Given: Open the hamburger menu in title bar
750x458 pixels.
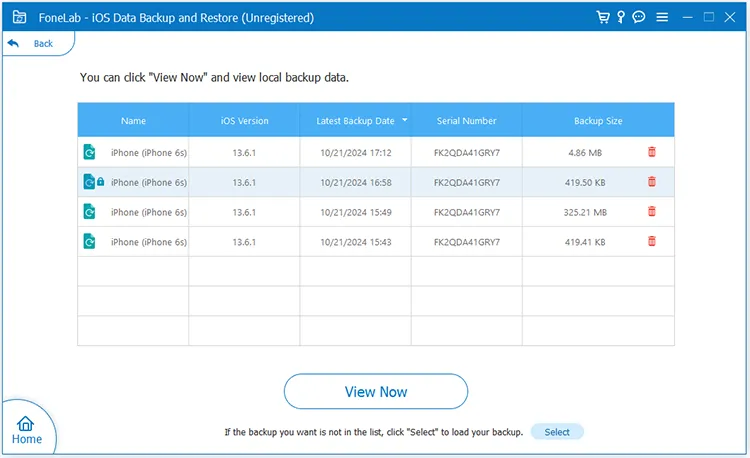Looking at the screenshot, I should pos(662,17).
